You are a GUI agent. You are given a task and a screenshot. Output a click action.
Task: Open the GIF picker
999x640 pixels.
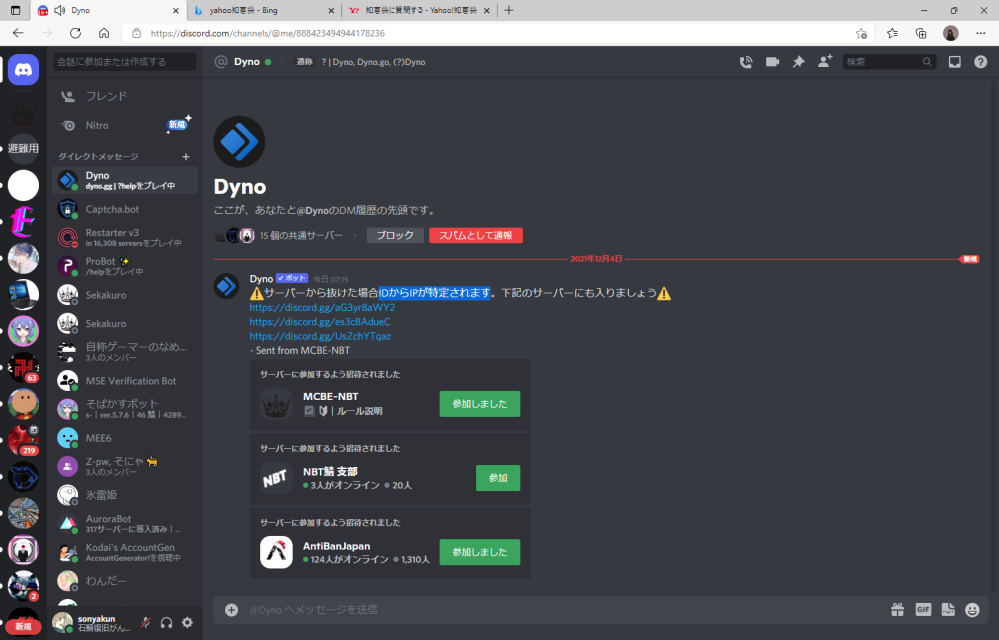tap(923, 610)
